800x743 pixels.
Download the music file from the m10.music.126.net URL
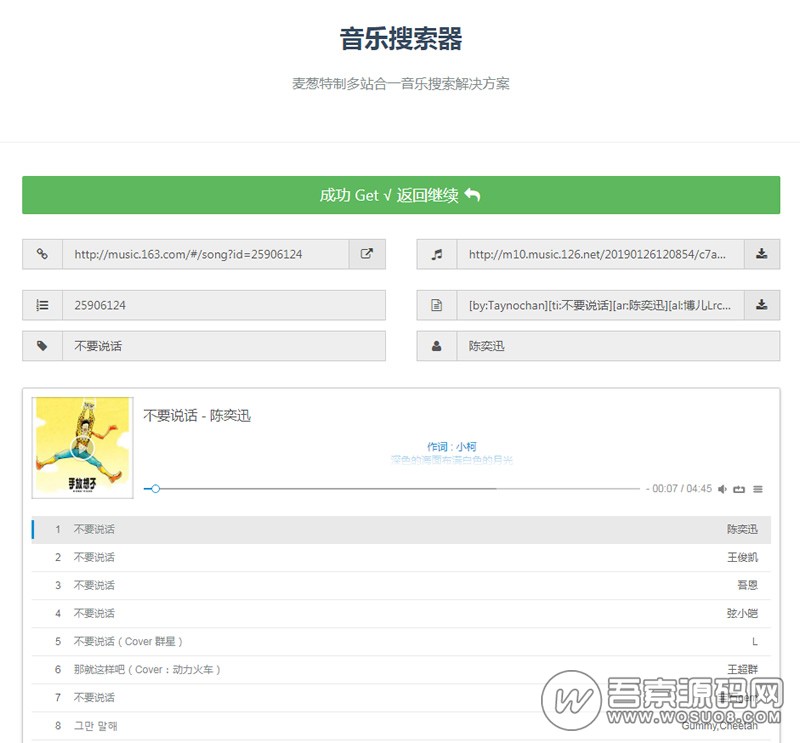pyautogui.click(x=761, y=254)
